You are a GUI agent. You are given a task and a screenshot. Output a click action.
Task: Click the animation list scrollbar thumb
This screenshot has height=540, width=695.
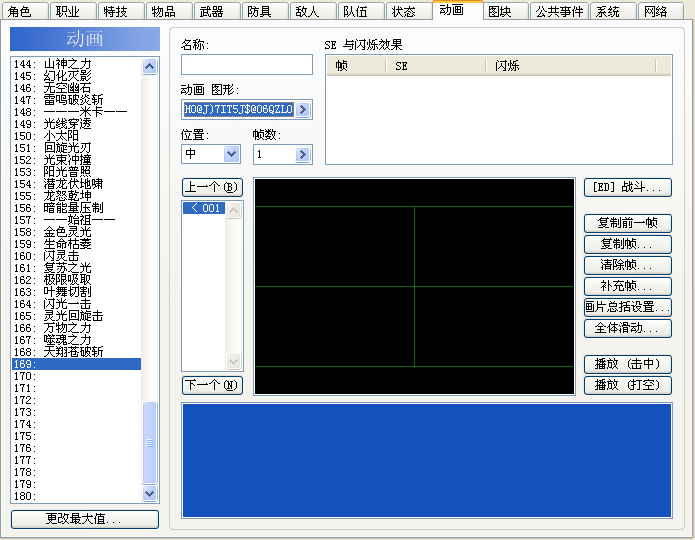[149, 443]
